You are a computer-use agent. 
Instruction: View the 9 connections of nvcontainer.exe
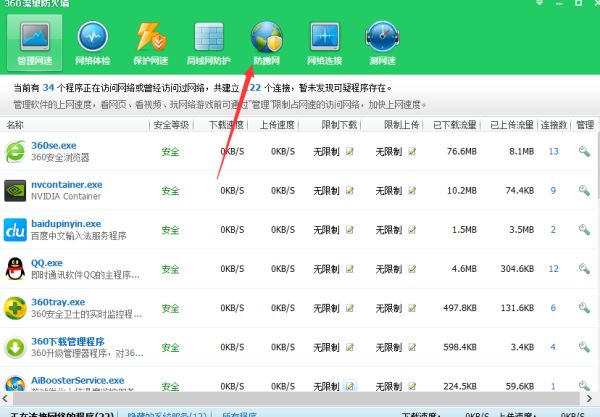(x=553, y=191)
